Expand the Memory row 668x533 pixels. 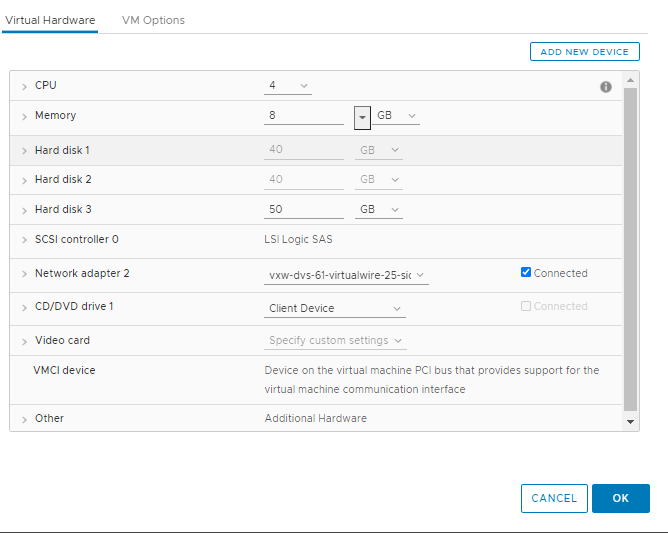click(x=24, y=116)
